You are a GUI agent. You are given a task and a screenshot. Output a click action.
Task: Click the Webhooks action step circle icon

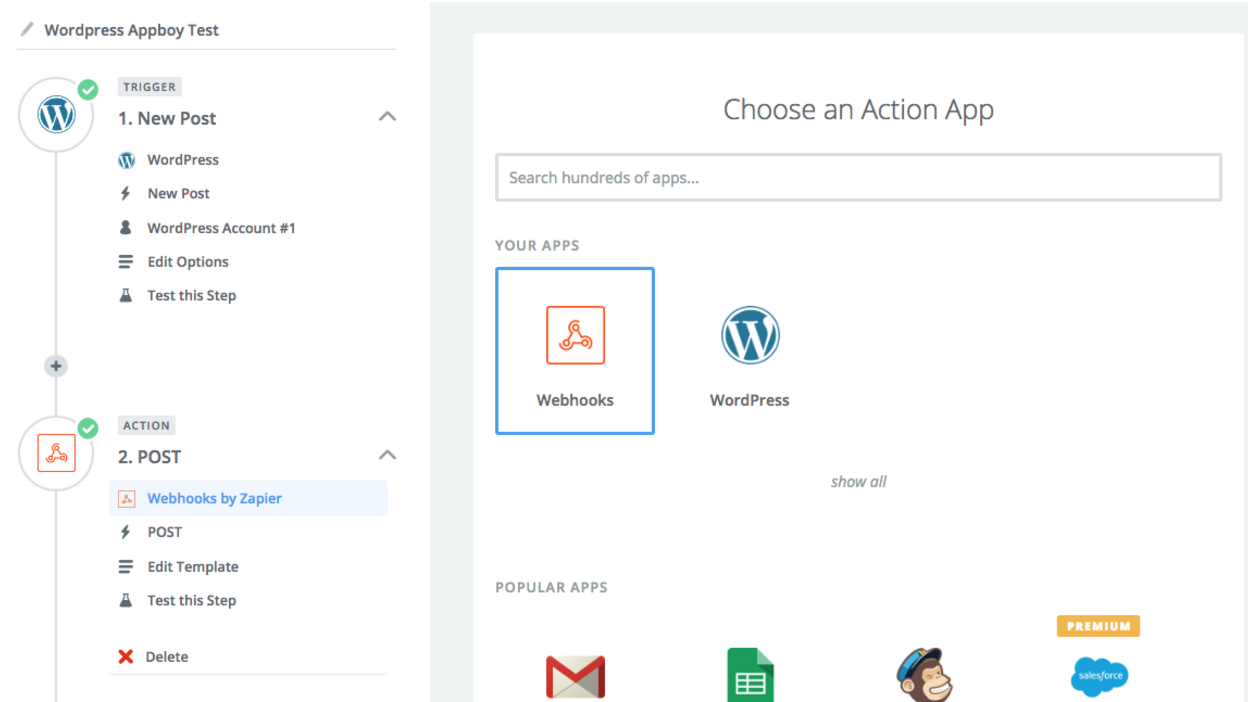[x=56, y=453]
